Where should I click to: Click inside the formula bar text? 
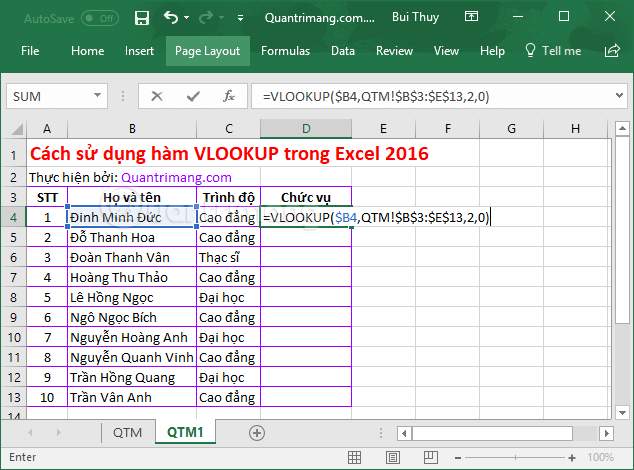(x=376, y=97)
